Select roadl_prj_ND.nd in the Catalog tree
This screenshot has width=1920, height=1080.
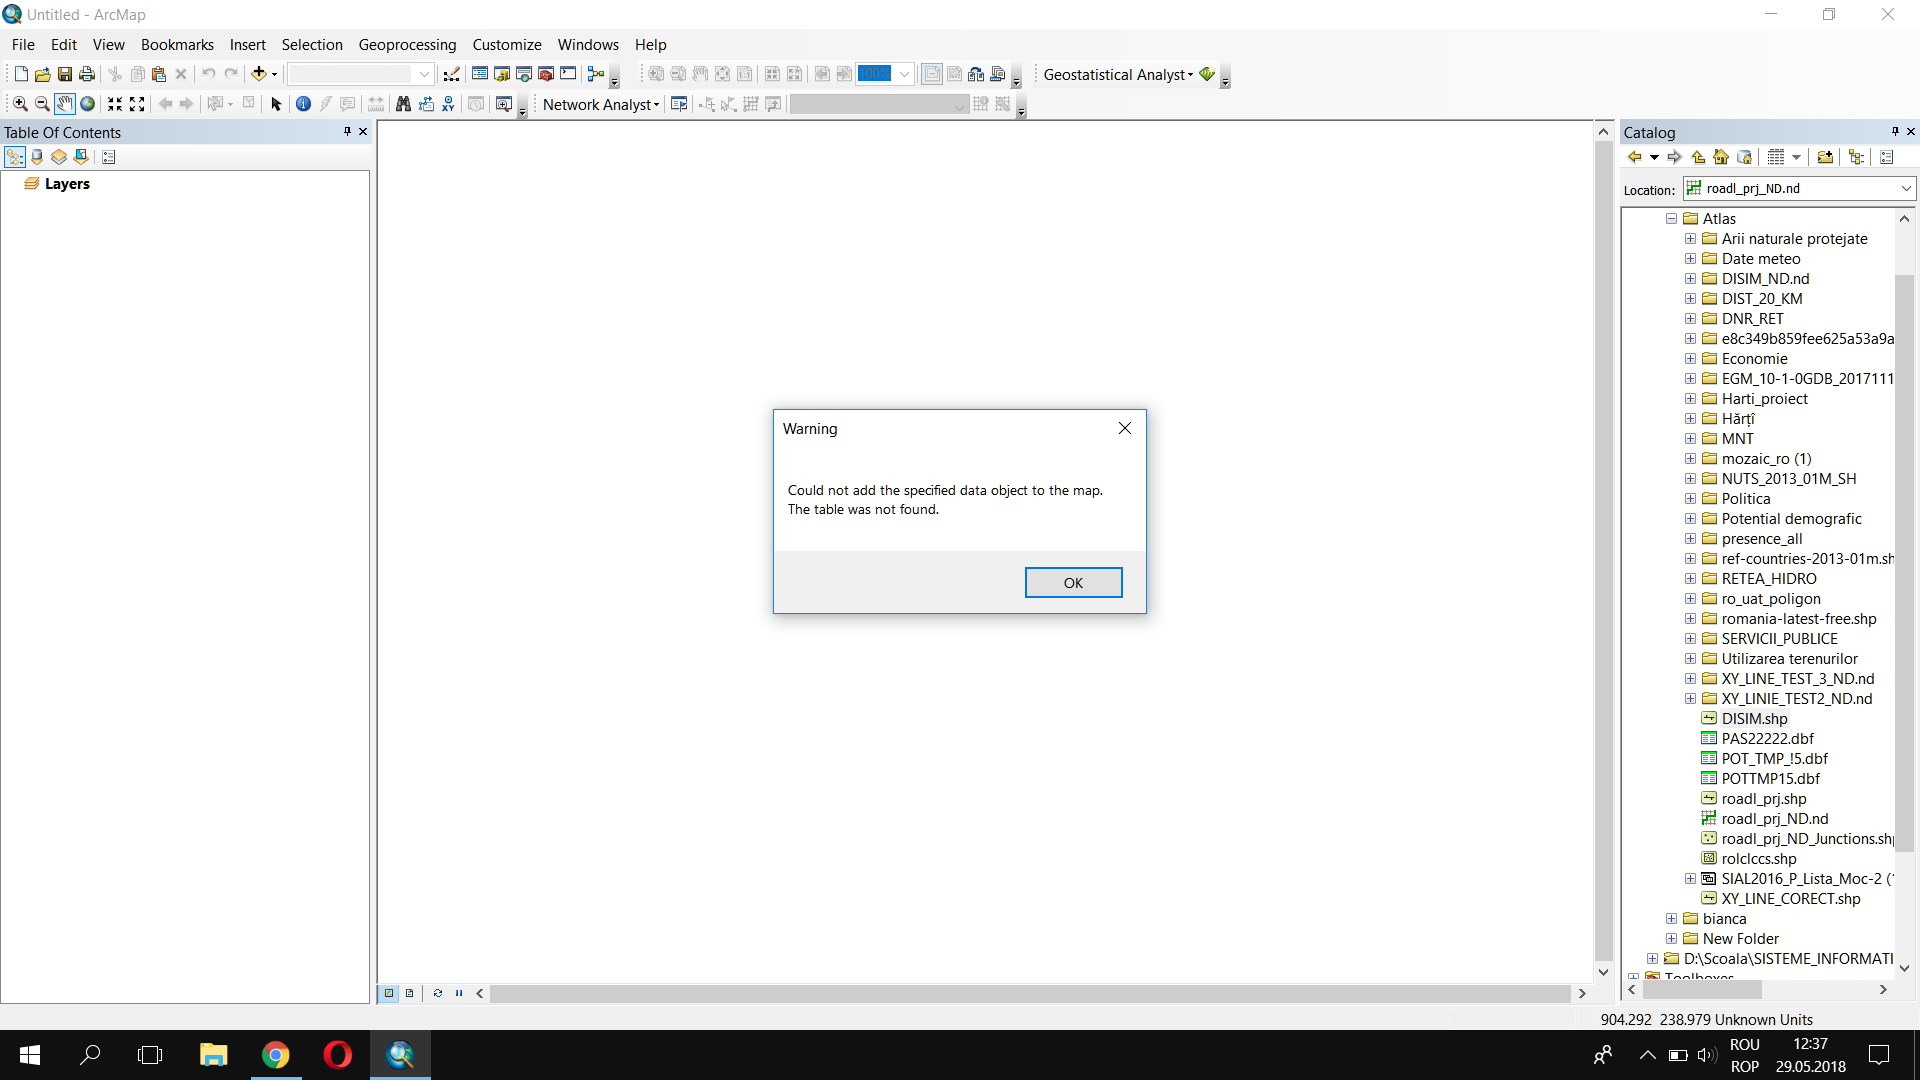(x=1774, y=819)
